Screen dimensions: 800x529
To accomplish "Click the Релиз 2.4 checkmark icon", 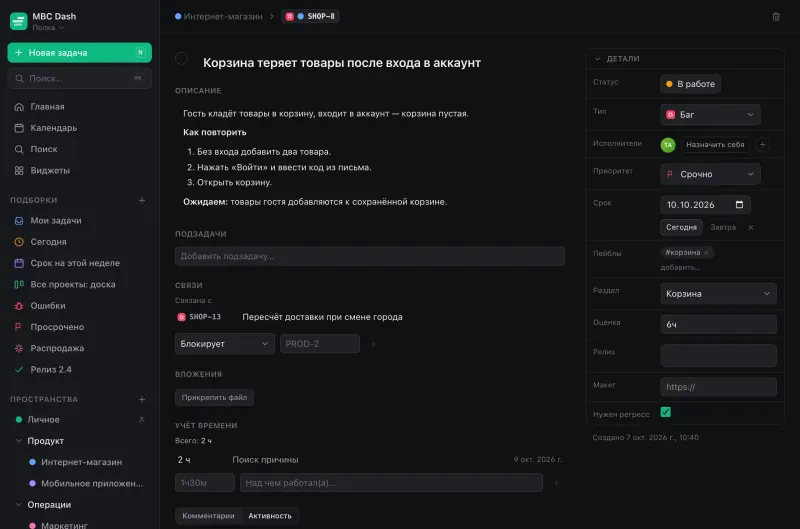I will click(19, 370).
